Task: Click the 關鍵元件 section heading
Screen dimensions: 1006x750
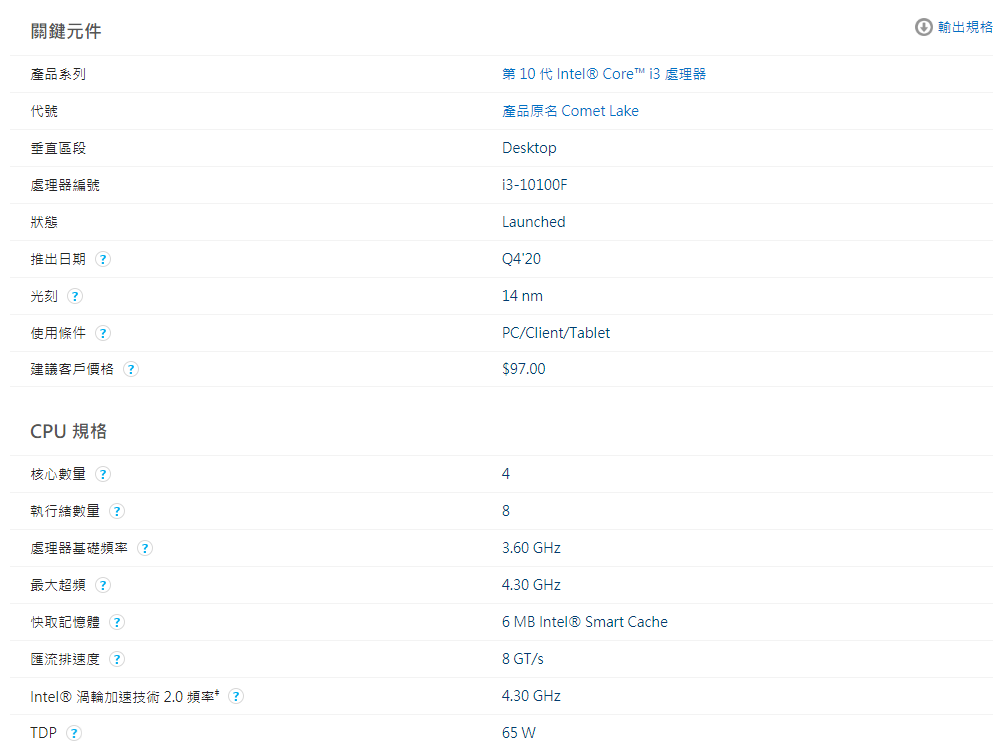Action: click(66, 31)
